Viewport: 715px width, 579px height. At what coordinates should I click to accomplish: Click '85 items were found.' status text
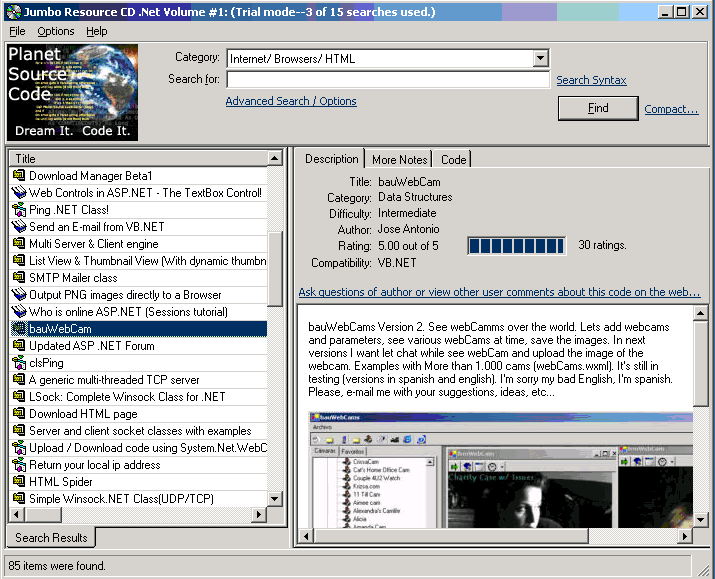57,566
